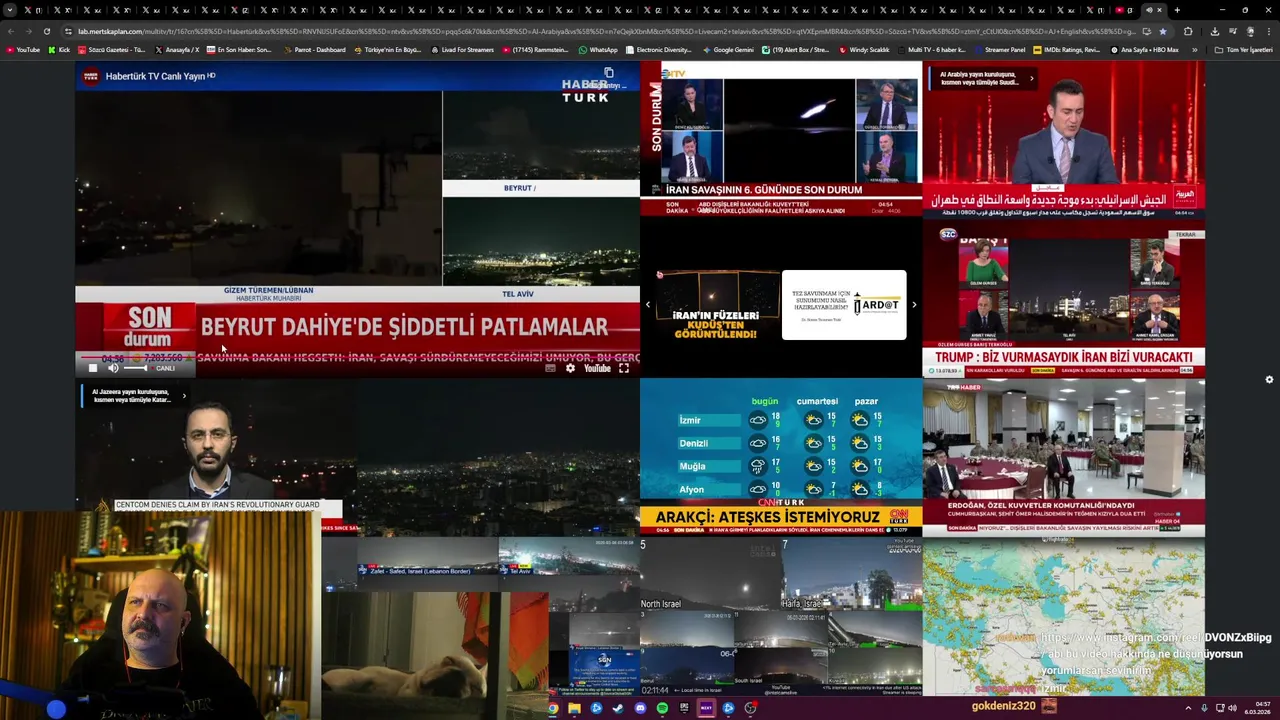Open Habertürk player settings gear
This screenshot has height=720, width=1280.
pos(570,368)
